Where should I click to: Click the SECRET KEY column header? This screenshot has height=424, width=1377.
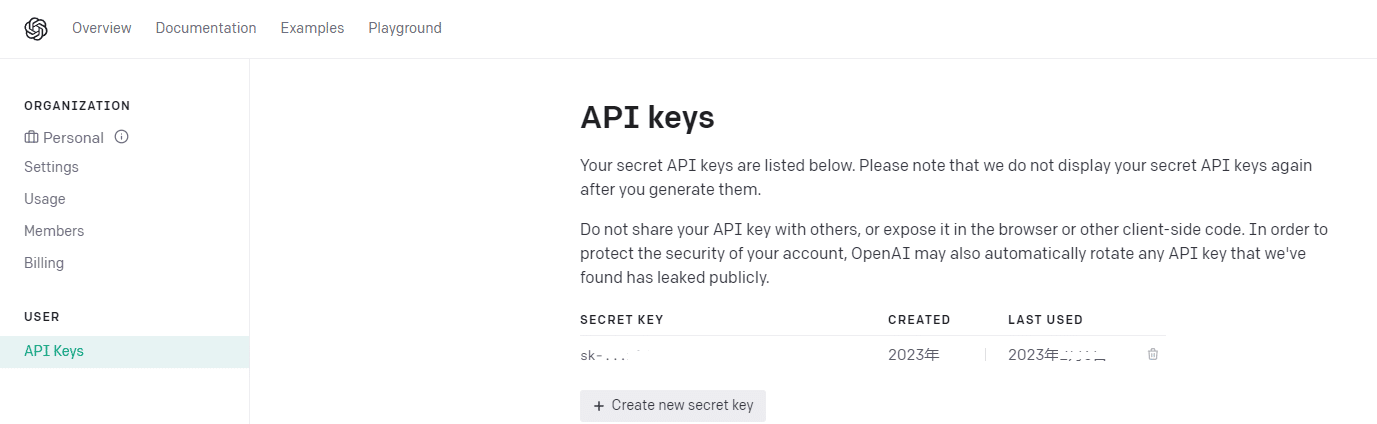(622, 320)
